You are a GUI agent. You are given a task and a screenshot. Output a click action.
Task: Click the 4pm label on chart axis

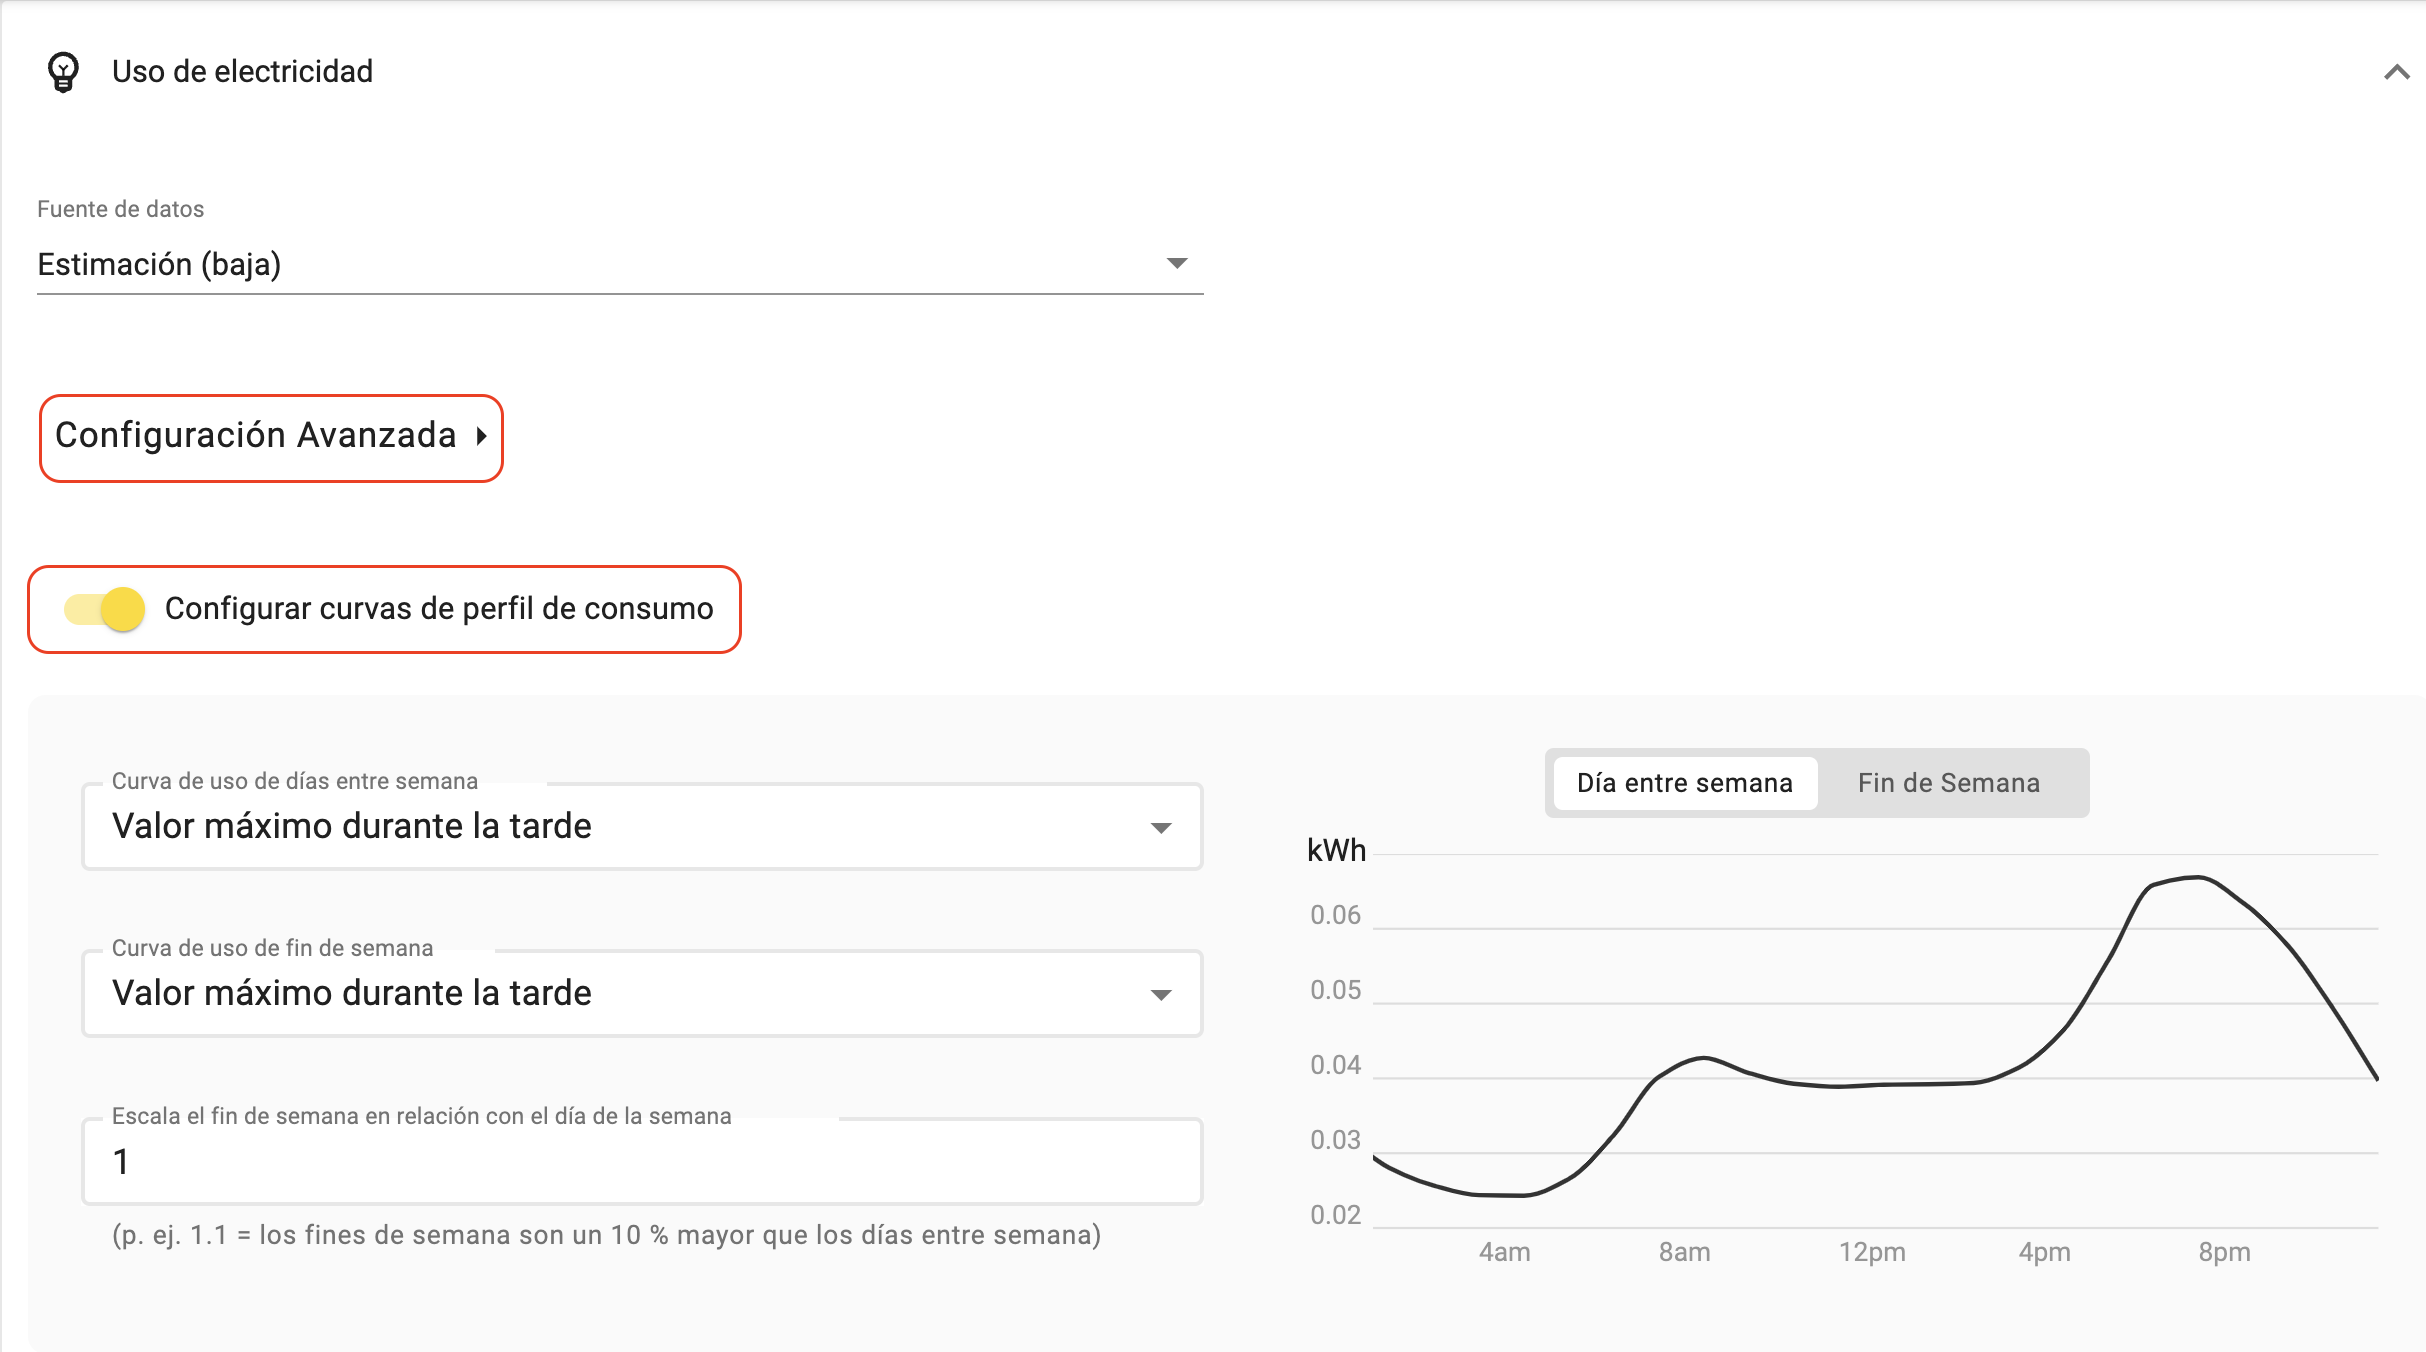2045,1252
